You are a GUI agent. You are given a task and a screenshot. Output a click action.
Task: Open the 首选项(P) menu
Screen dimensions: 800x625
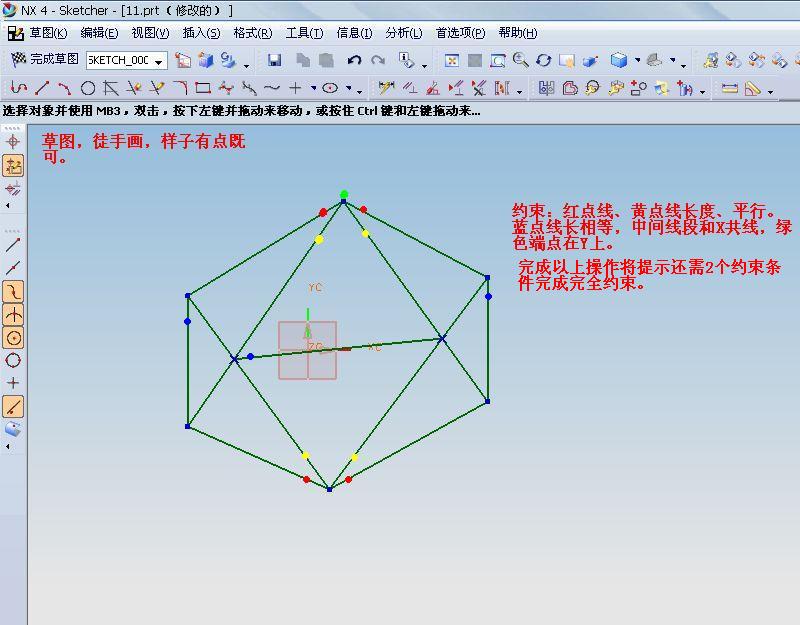[x=461, y=33]
